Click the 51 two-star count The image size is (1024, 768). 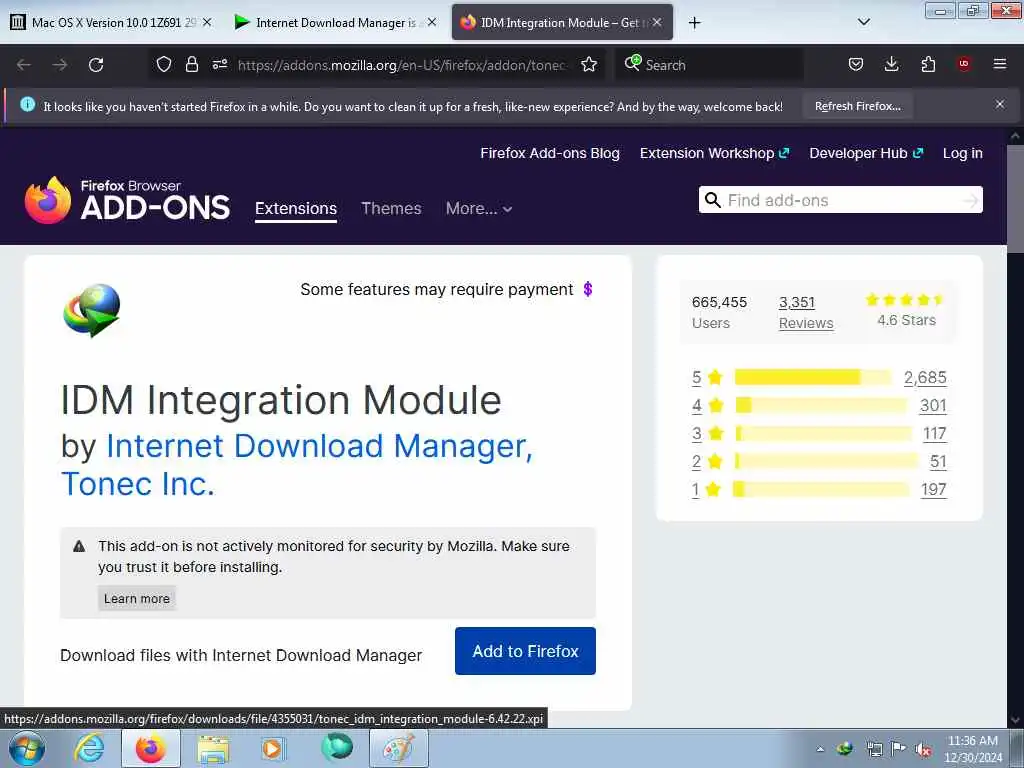click(x=938, y=462)
